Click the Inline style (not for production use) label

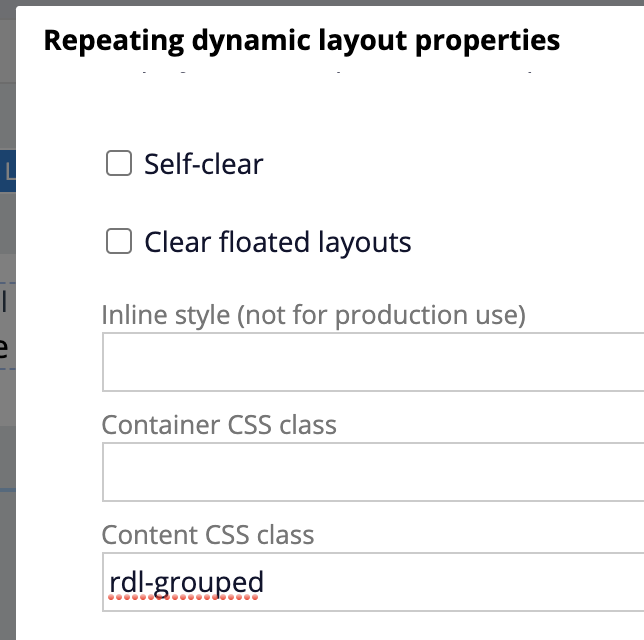coord(313,315)
